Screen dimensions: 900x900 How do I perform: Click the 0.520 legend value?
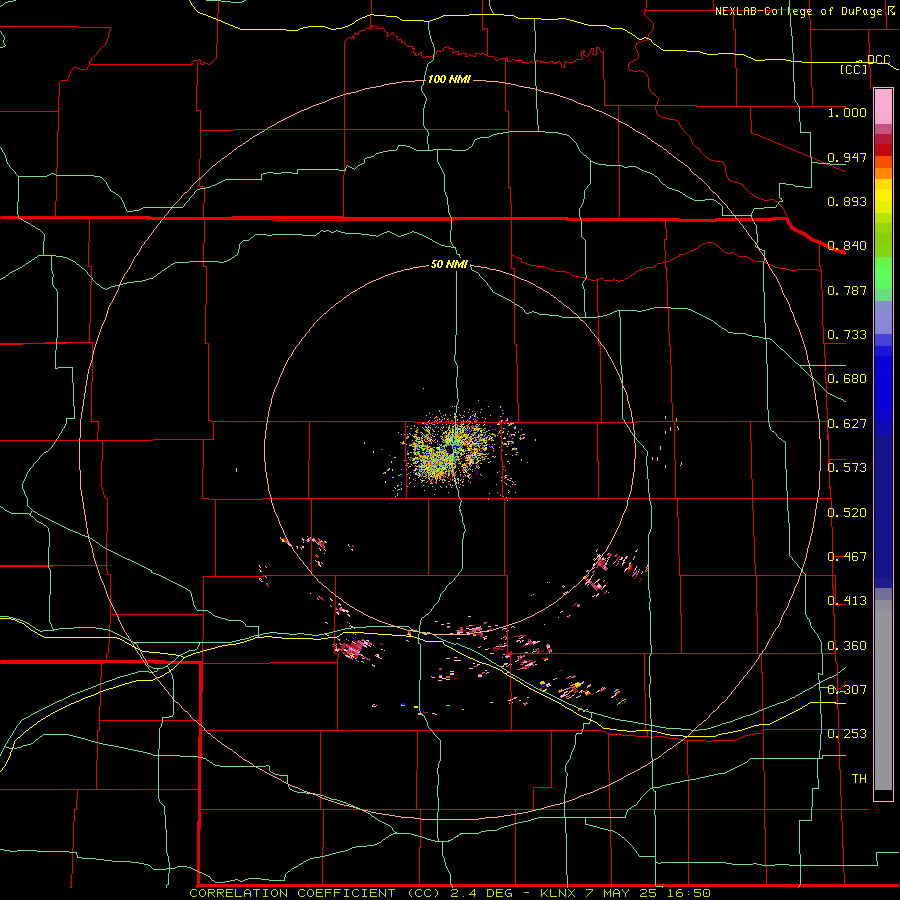[847, 513]
